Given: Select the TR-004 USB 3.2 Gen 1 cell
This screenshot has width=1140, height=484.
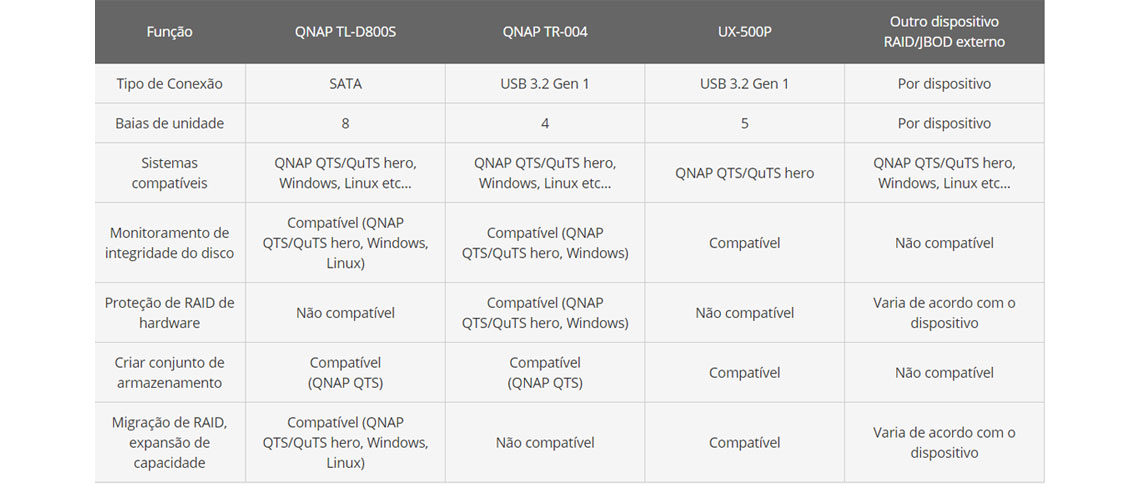Looking at the screenshot, I should click(x=545, y=84).
